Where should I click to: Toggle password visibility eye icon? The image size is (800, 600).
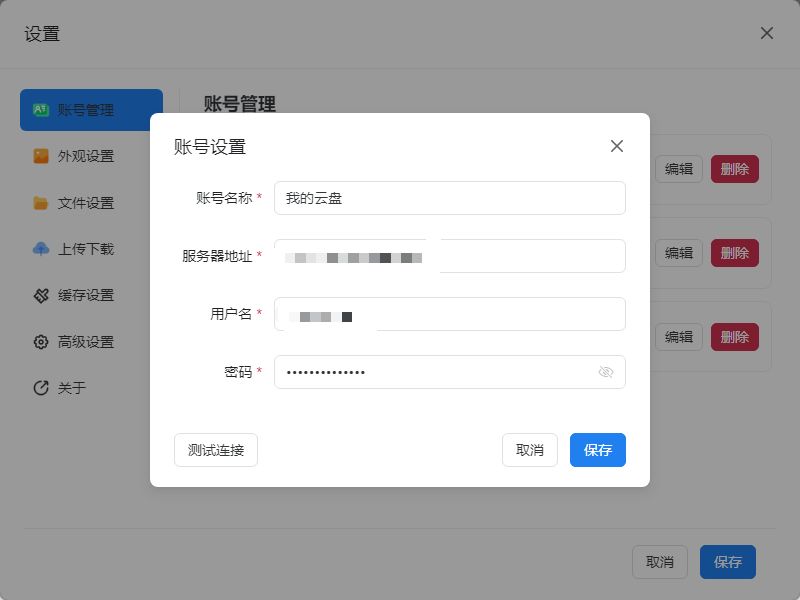606,372
